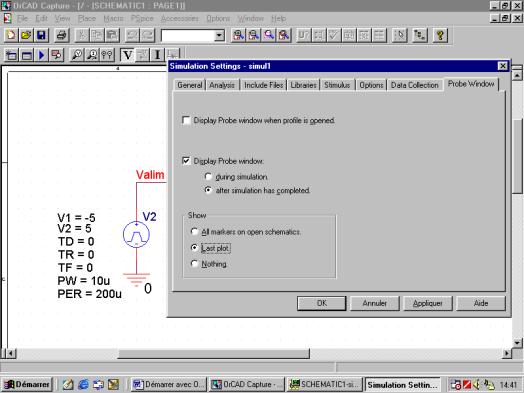Viewport: 524px width, 393px height.
Task: Switch to the Analysis tab
Action: tap(222, 85)
